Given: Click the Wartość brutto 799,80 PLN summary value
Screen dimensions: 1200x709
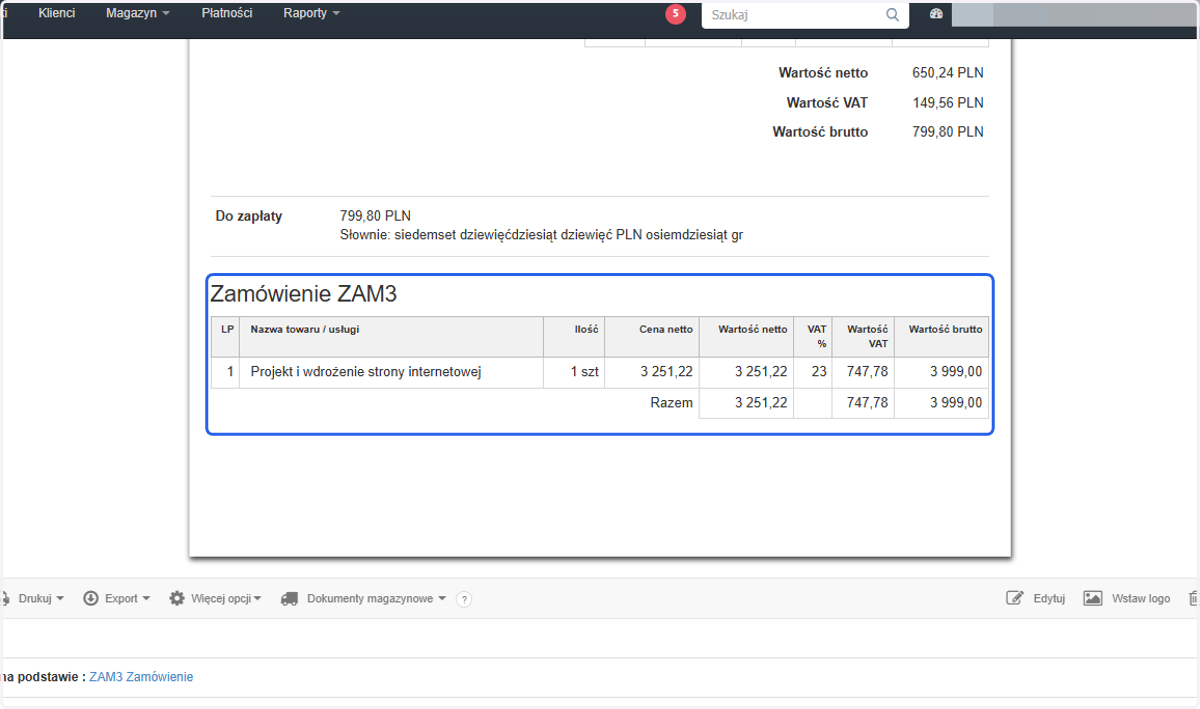Looking at the screenshot, I should (x=948, y=132).
